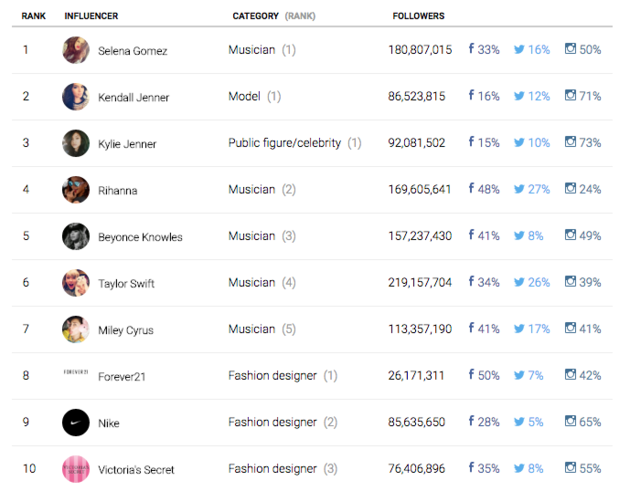
Task: Open the Kendall Jenner name link
Action: coord(133,98)
